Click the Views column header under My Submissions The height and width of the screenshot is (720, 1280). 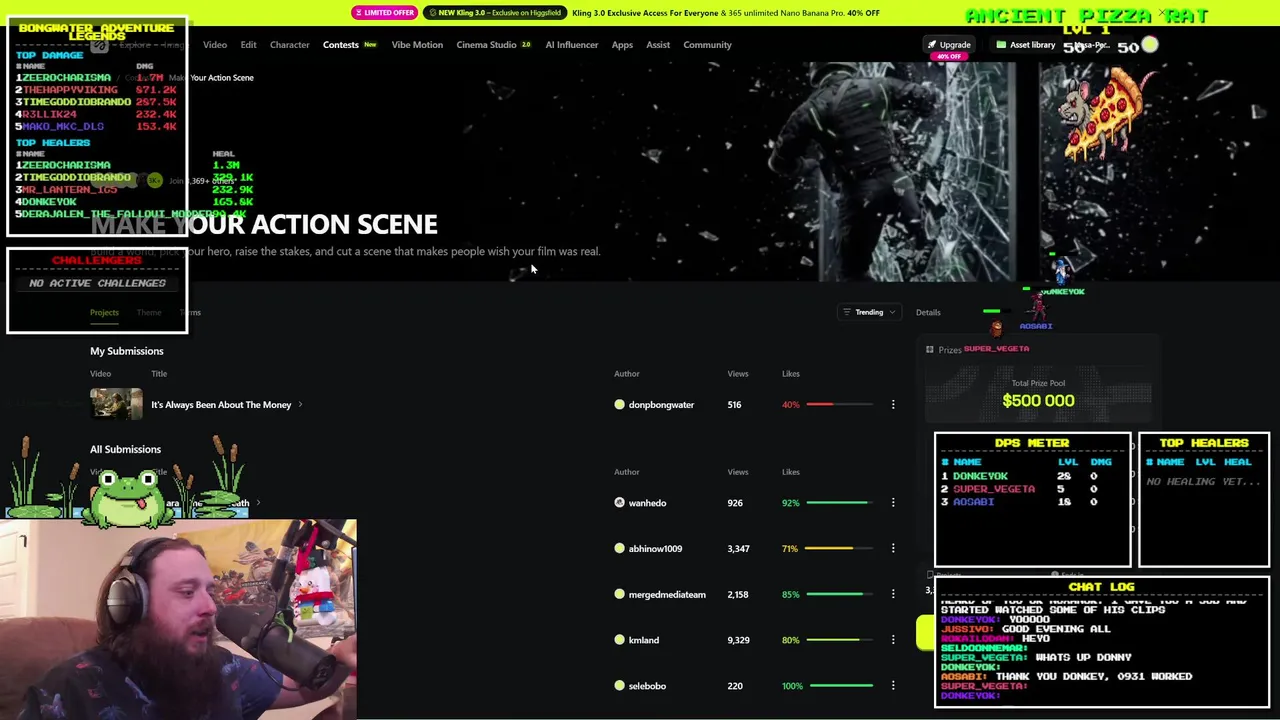[x=738, y=374]
